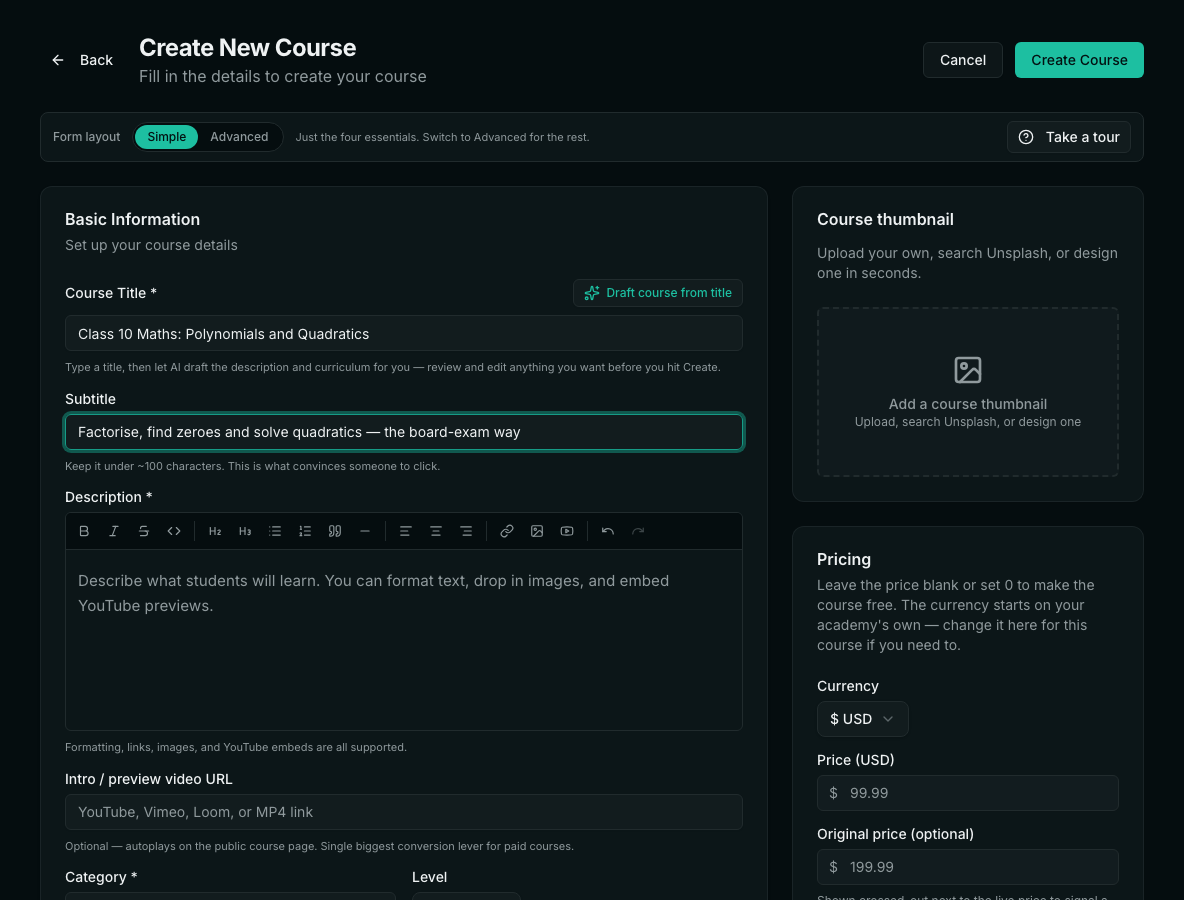This screenshot has width=1184, height=900.
Task: Click the Create Course button
Action: point(1078,60)
